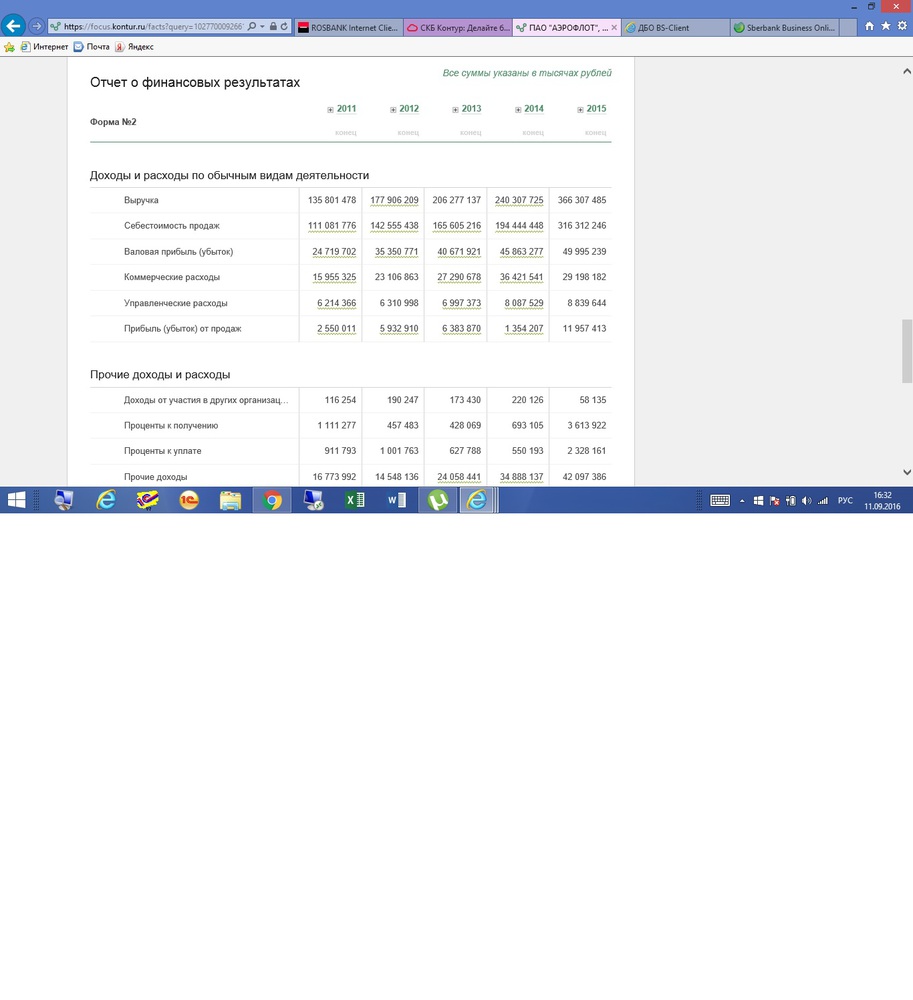Screen dimensions: 913x1000
Task: Switch to Sberbank Business Online tab
Action: click(784, 27)
